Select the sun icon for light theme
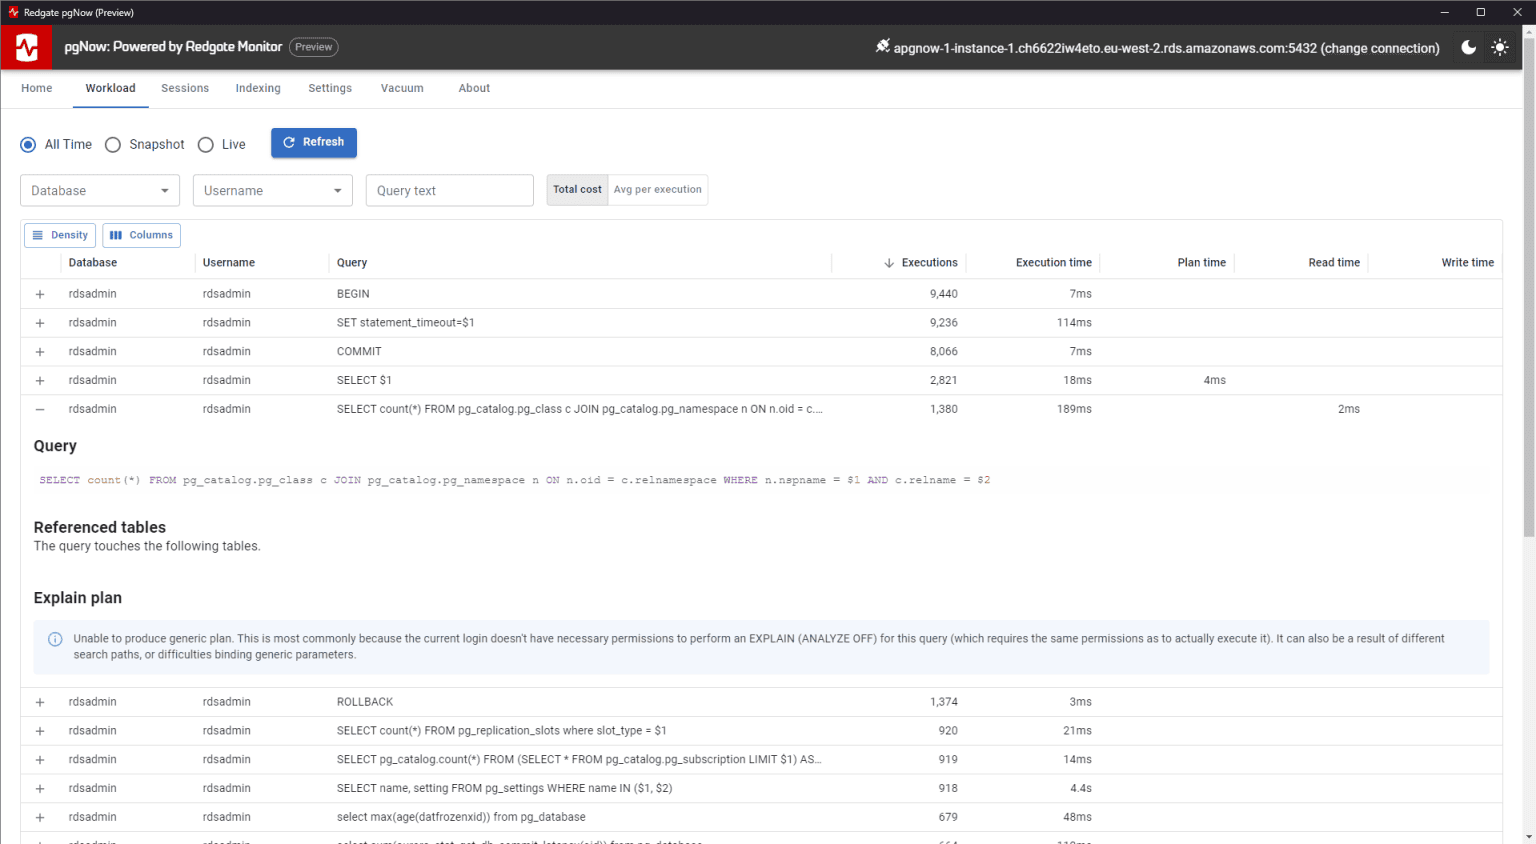The width and height of the screenshot is (1536, 844). (x=1500, y=47)
